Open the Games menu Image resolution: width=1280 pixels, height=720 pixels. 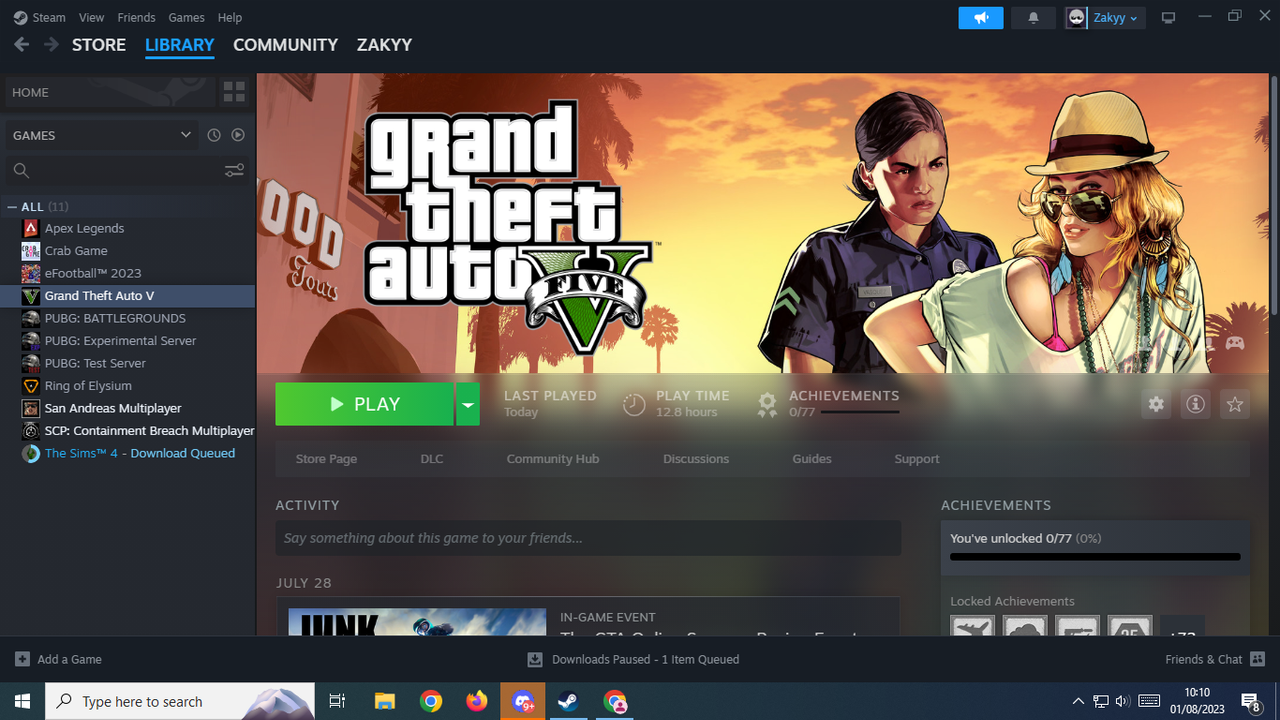(186, 18)
